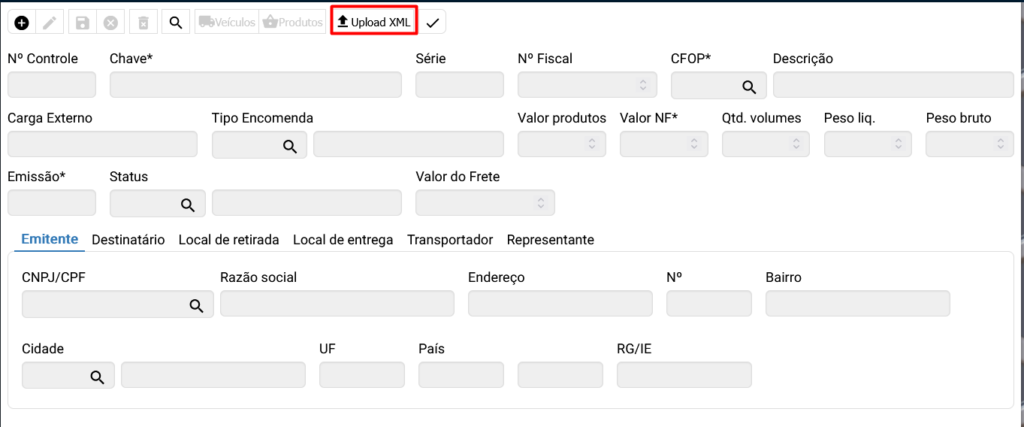This screenshot has height=427, width=1024.
Task: Click the Produtos toolbar button
Action: coord(292,22)
